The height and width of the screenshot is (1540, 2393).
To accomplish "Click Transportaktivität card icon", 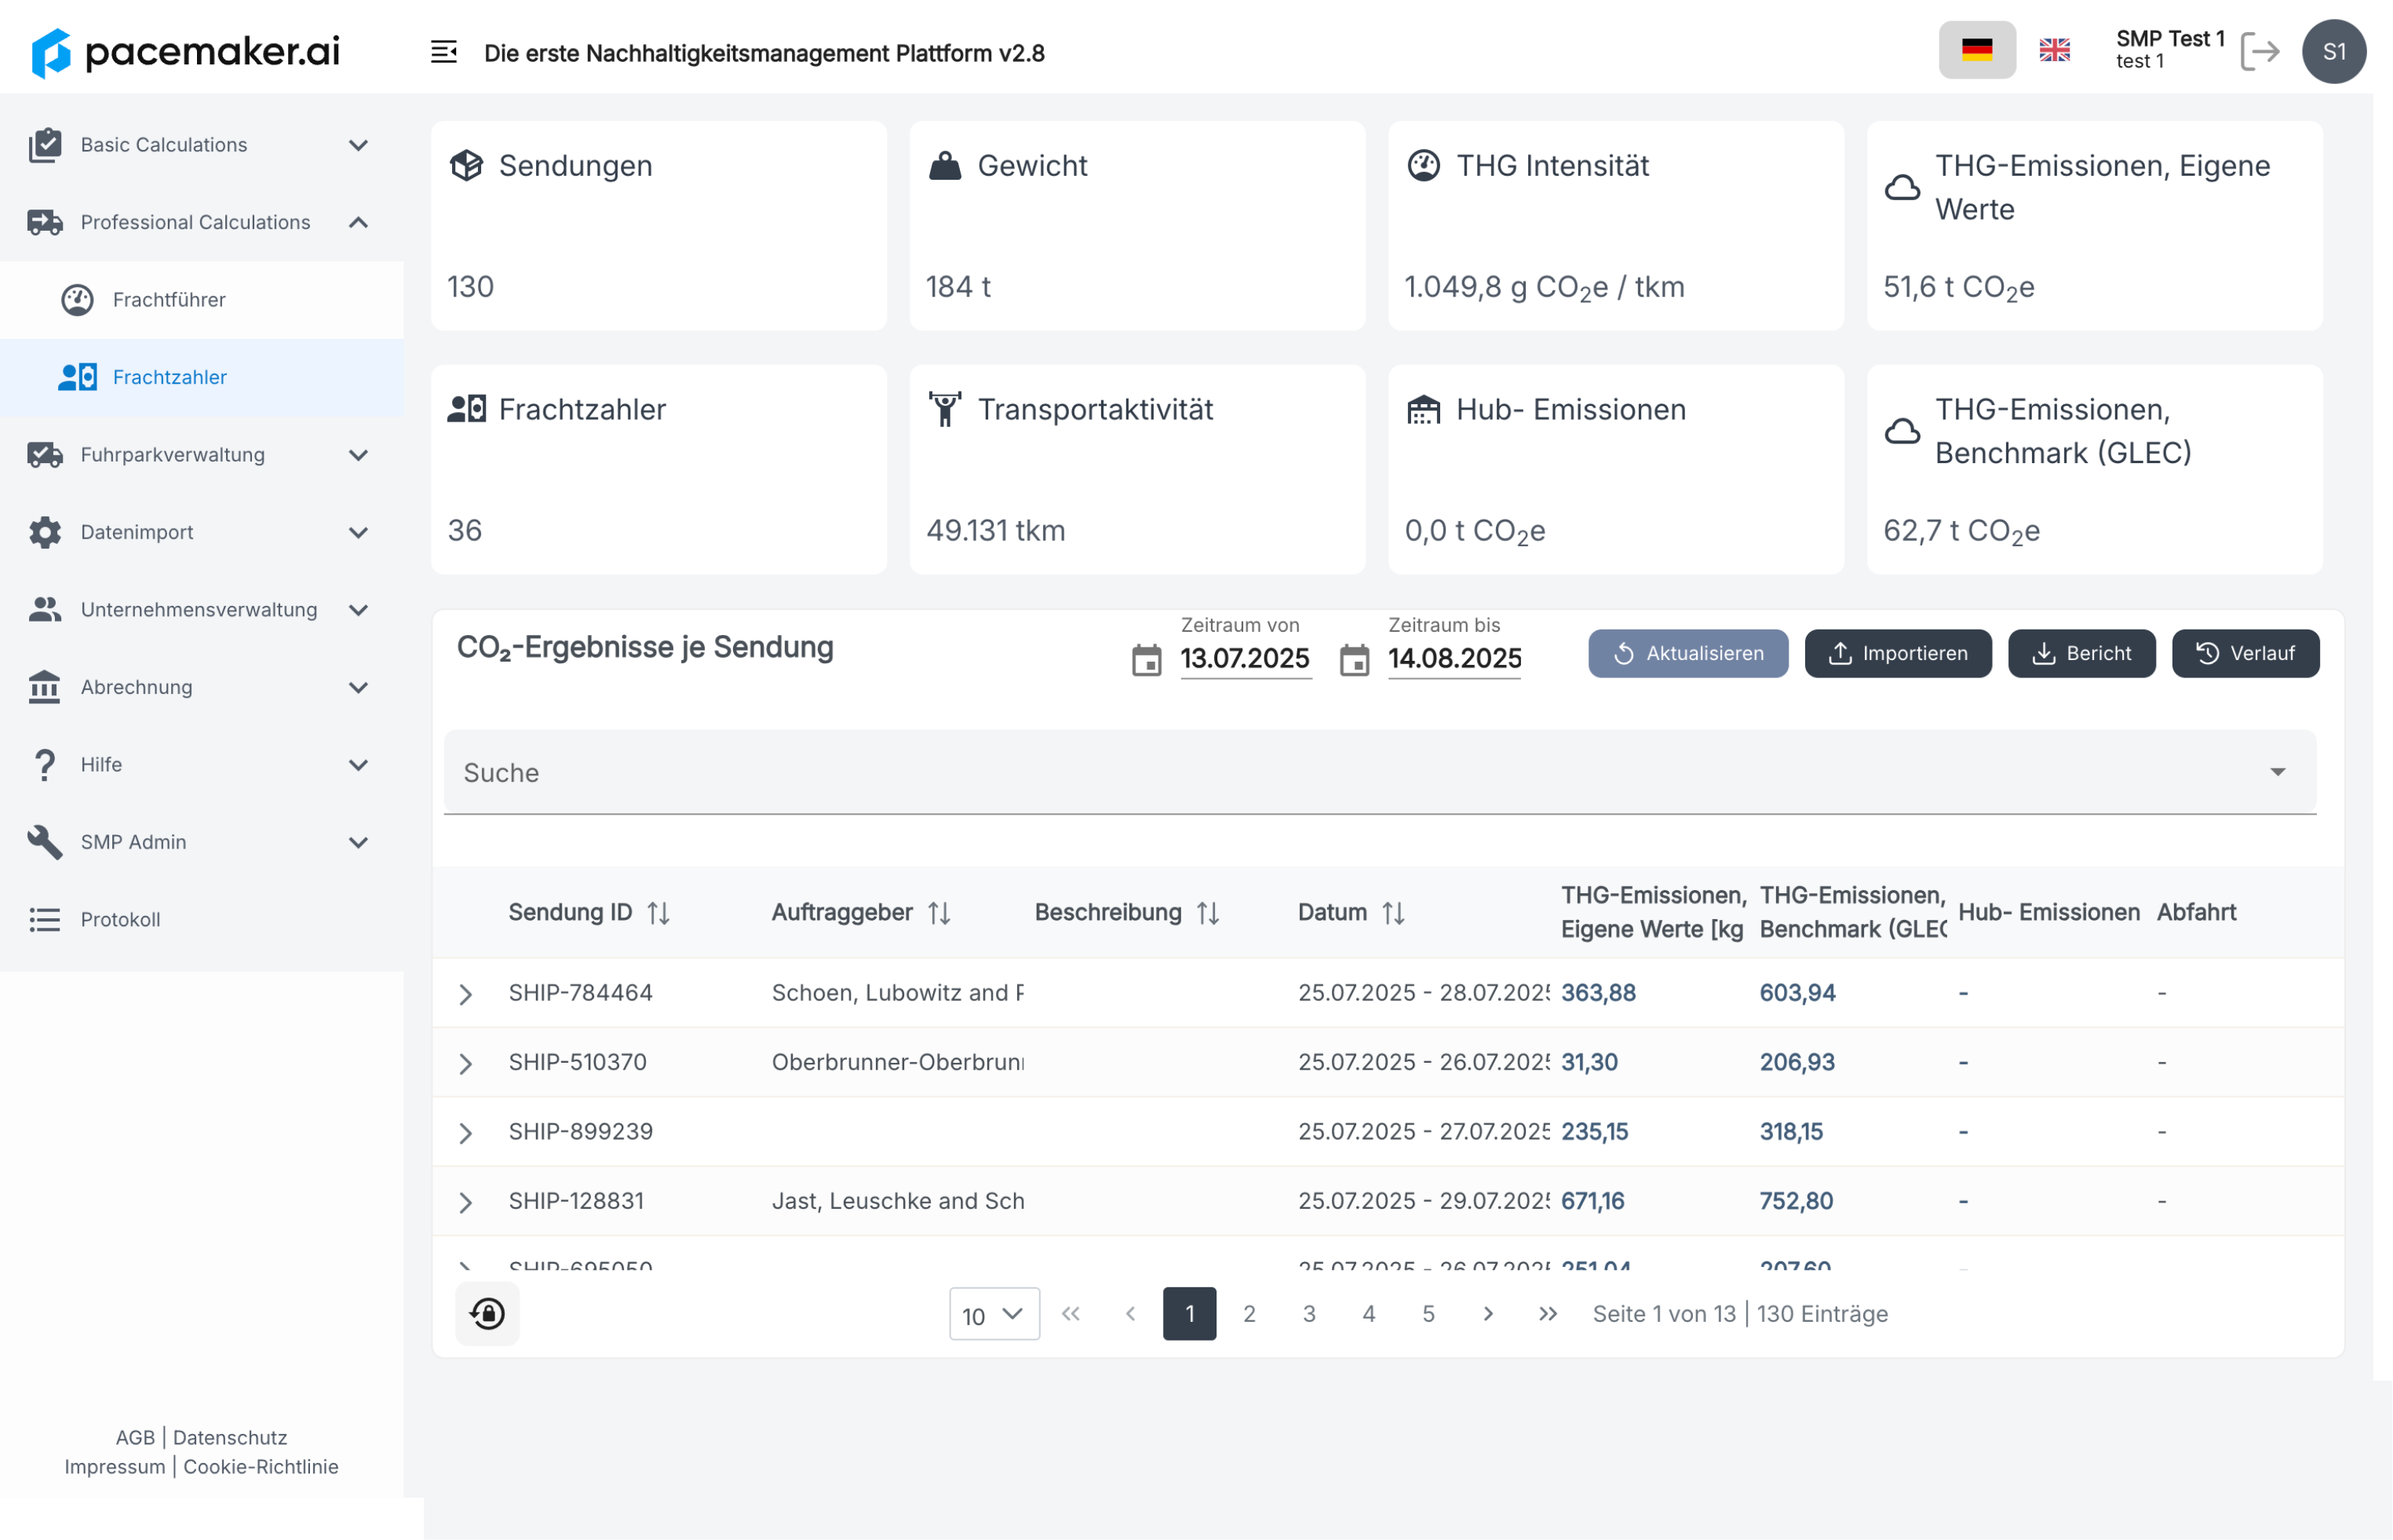I will [945, 409].
